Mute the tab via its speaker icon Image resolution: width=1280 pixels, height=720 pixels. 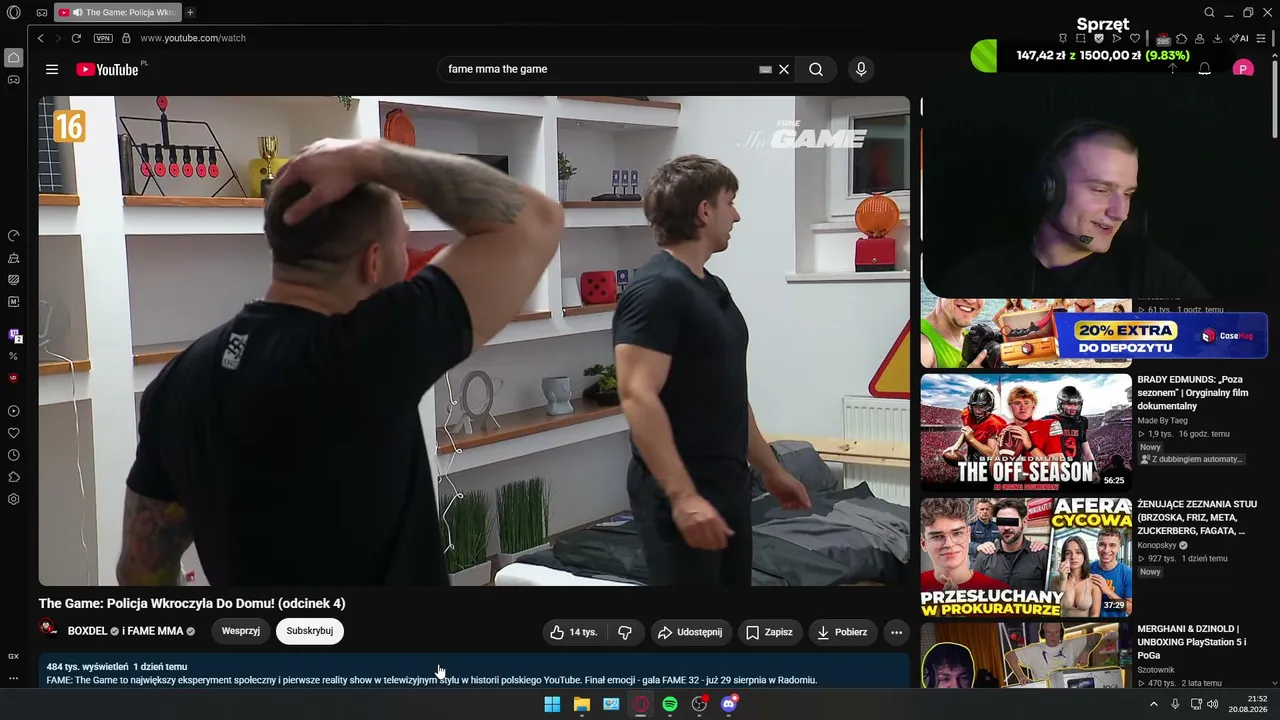[x=77, y=12]
